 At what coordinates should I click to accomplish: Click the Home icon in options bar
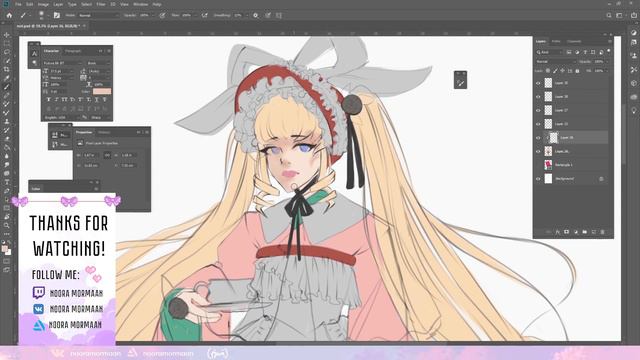(9, 15)
